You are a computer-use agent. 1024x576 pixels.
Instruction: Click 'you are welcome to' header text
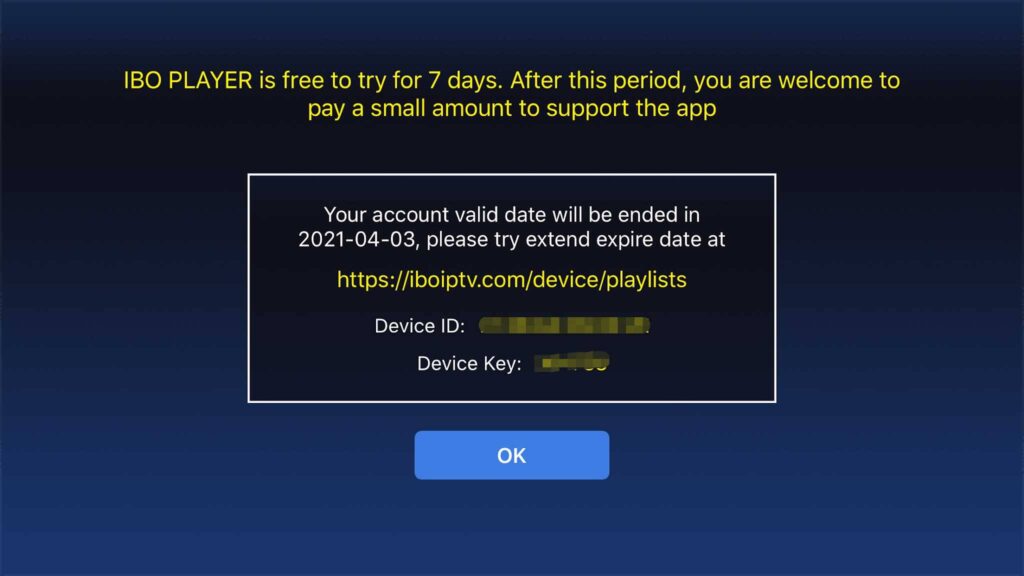coord(797,80)
